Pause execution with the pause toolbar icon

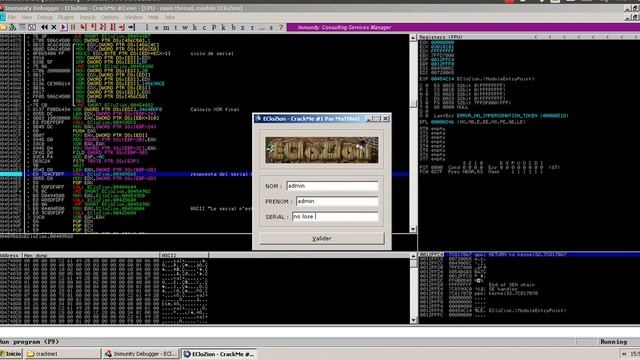pos(73,27)
